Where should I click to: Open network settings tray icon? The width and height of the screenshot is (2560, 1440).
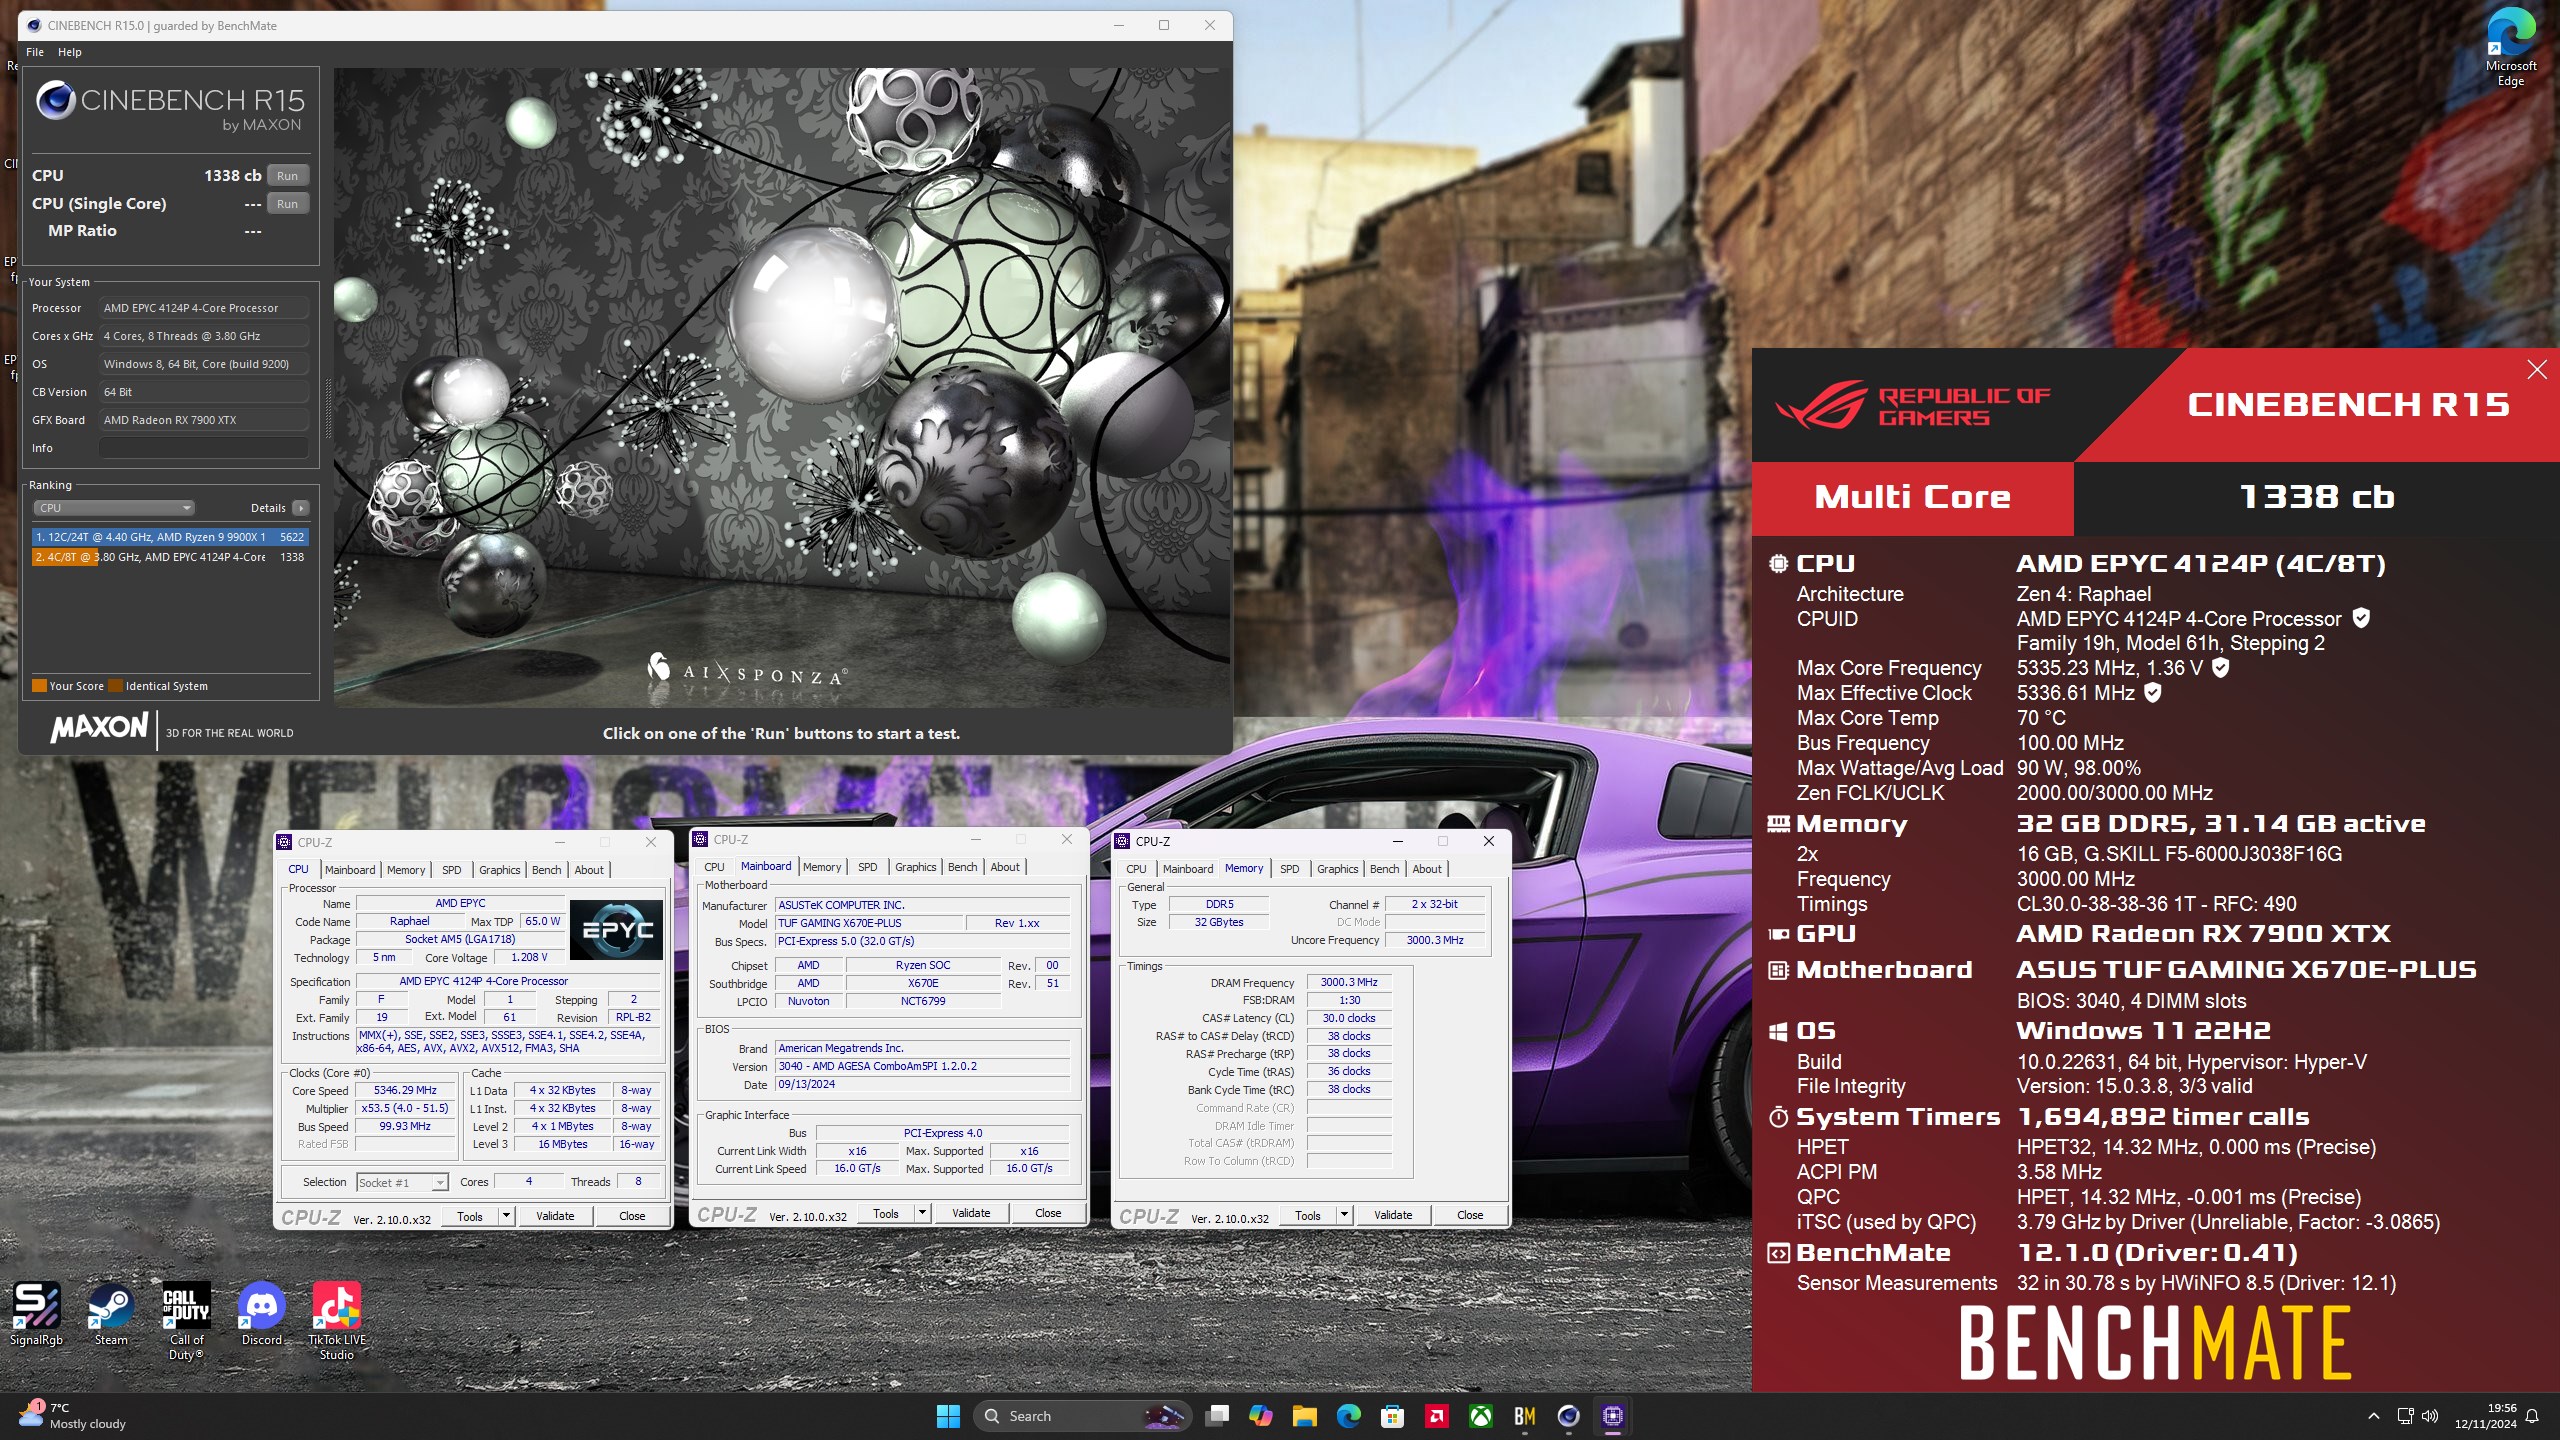click(2405, 1416)
